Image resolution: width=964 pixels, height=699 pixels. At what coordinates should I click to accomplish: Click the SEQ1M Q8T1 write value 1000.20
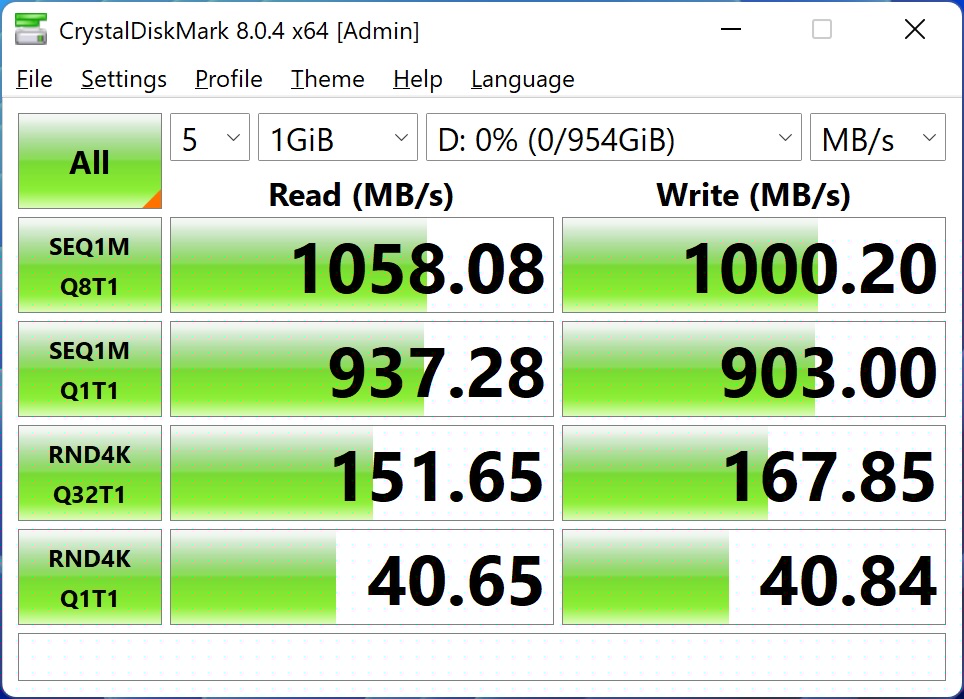(x=754, y=265)
